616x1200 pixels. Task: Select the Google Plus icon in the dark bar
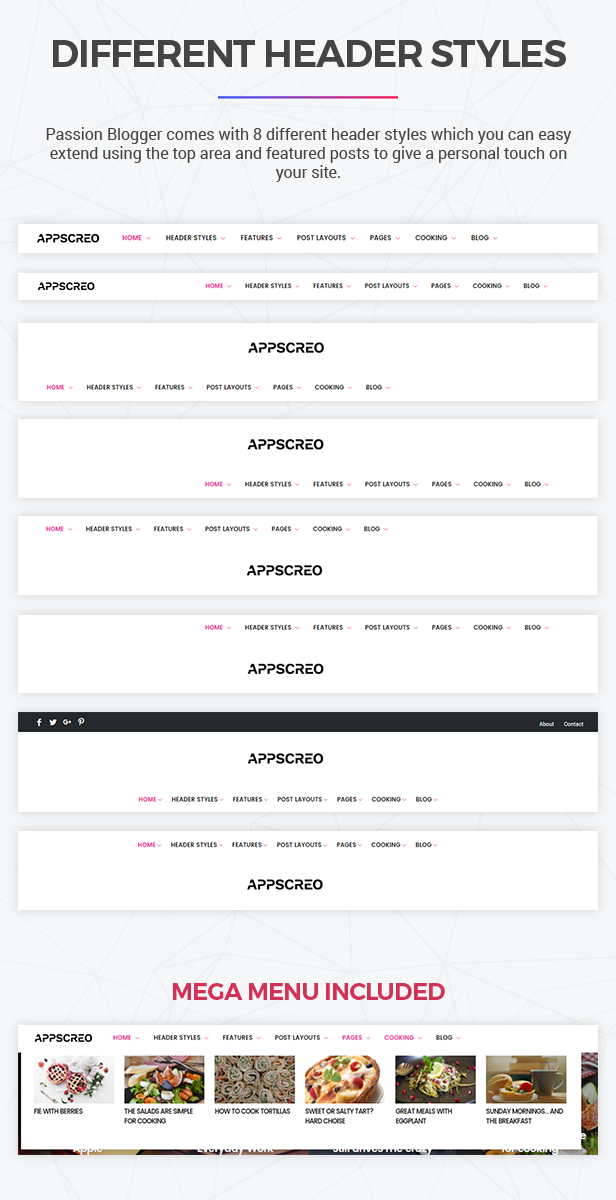tap(67, 722)
